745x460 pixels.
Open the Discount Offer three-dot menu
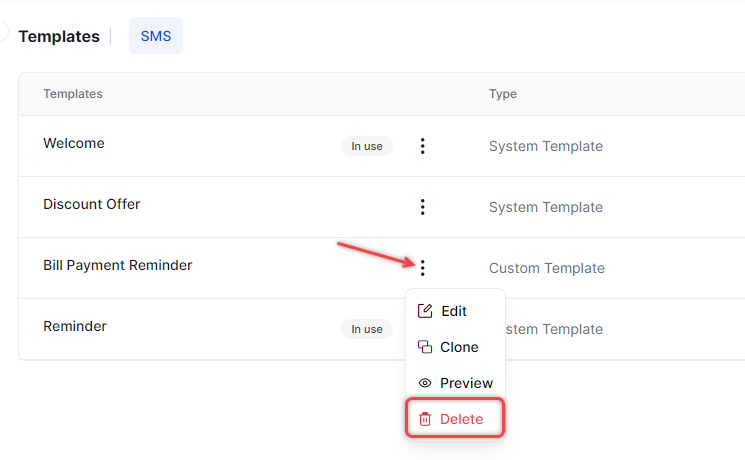point(422,207)
